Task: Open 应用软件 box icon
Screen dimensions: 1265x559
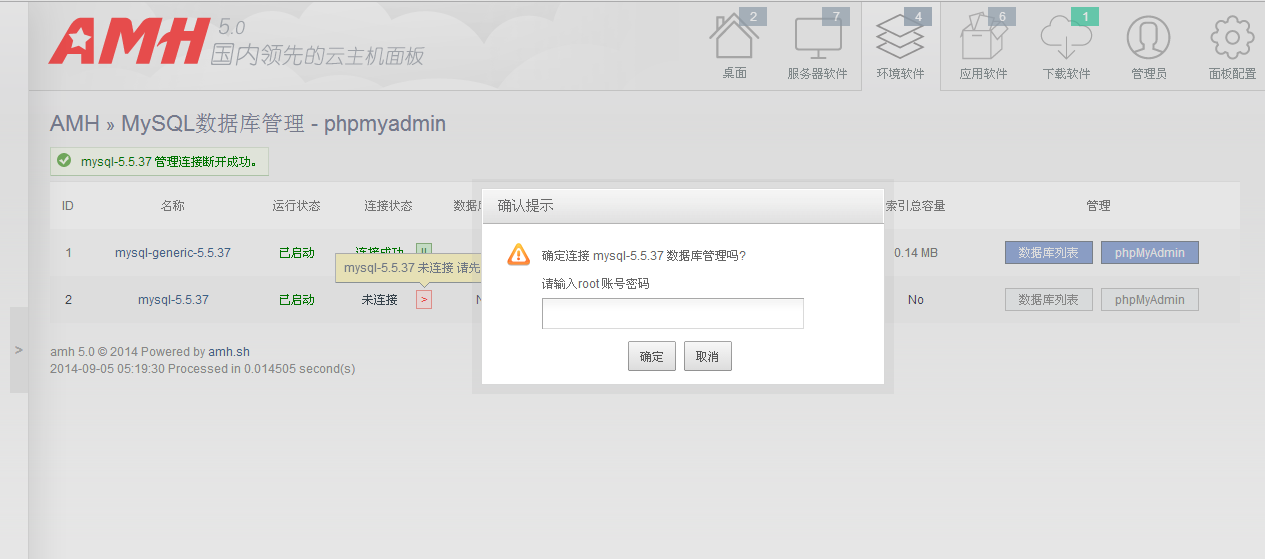Action: 983,45
